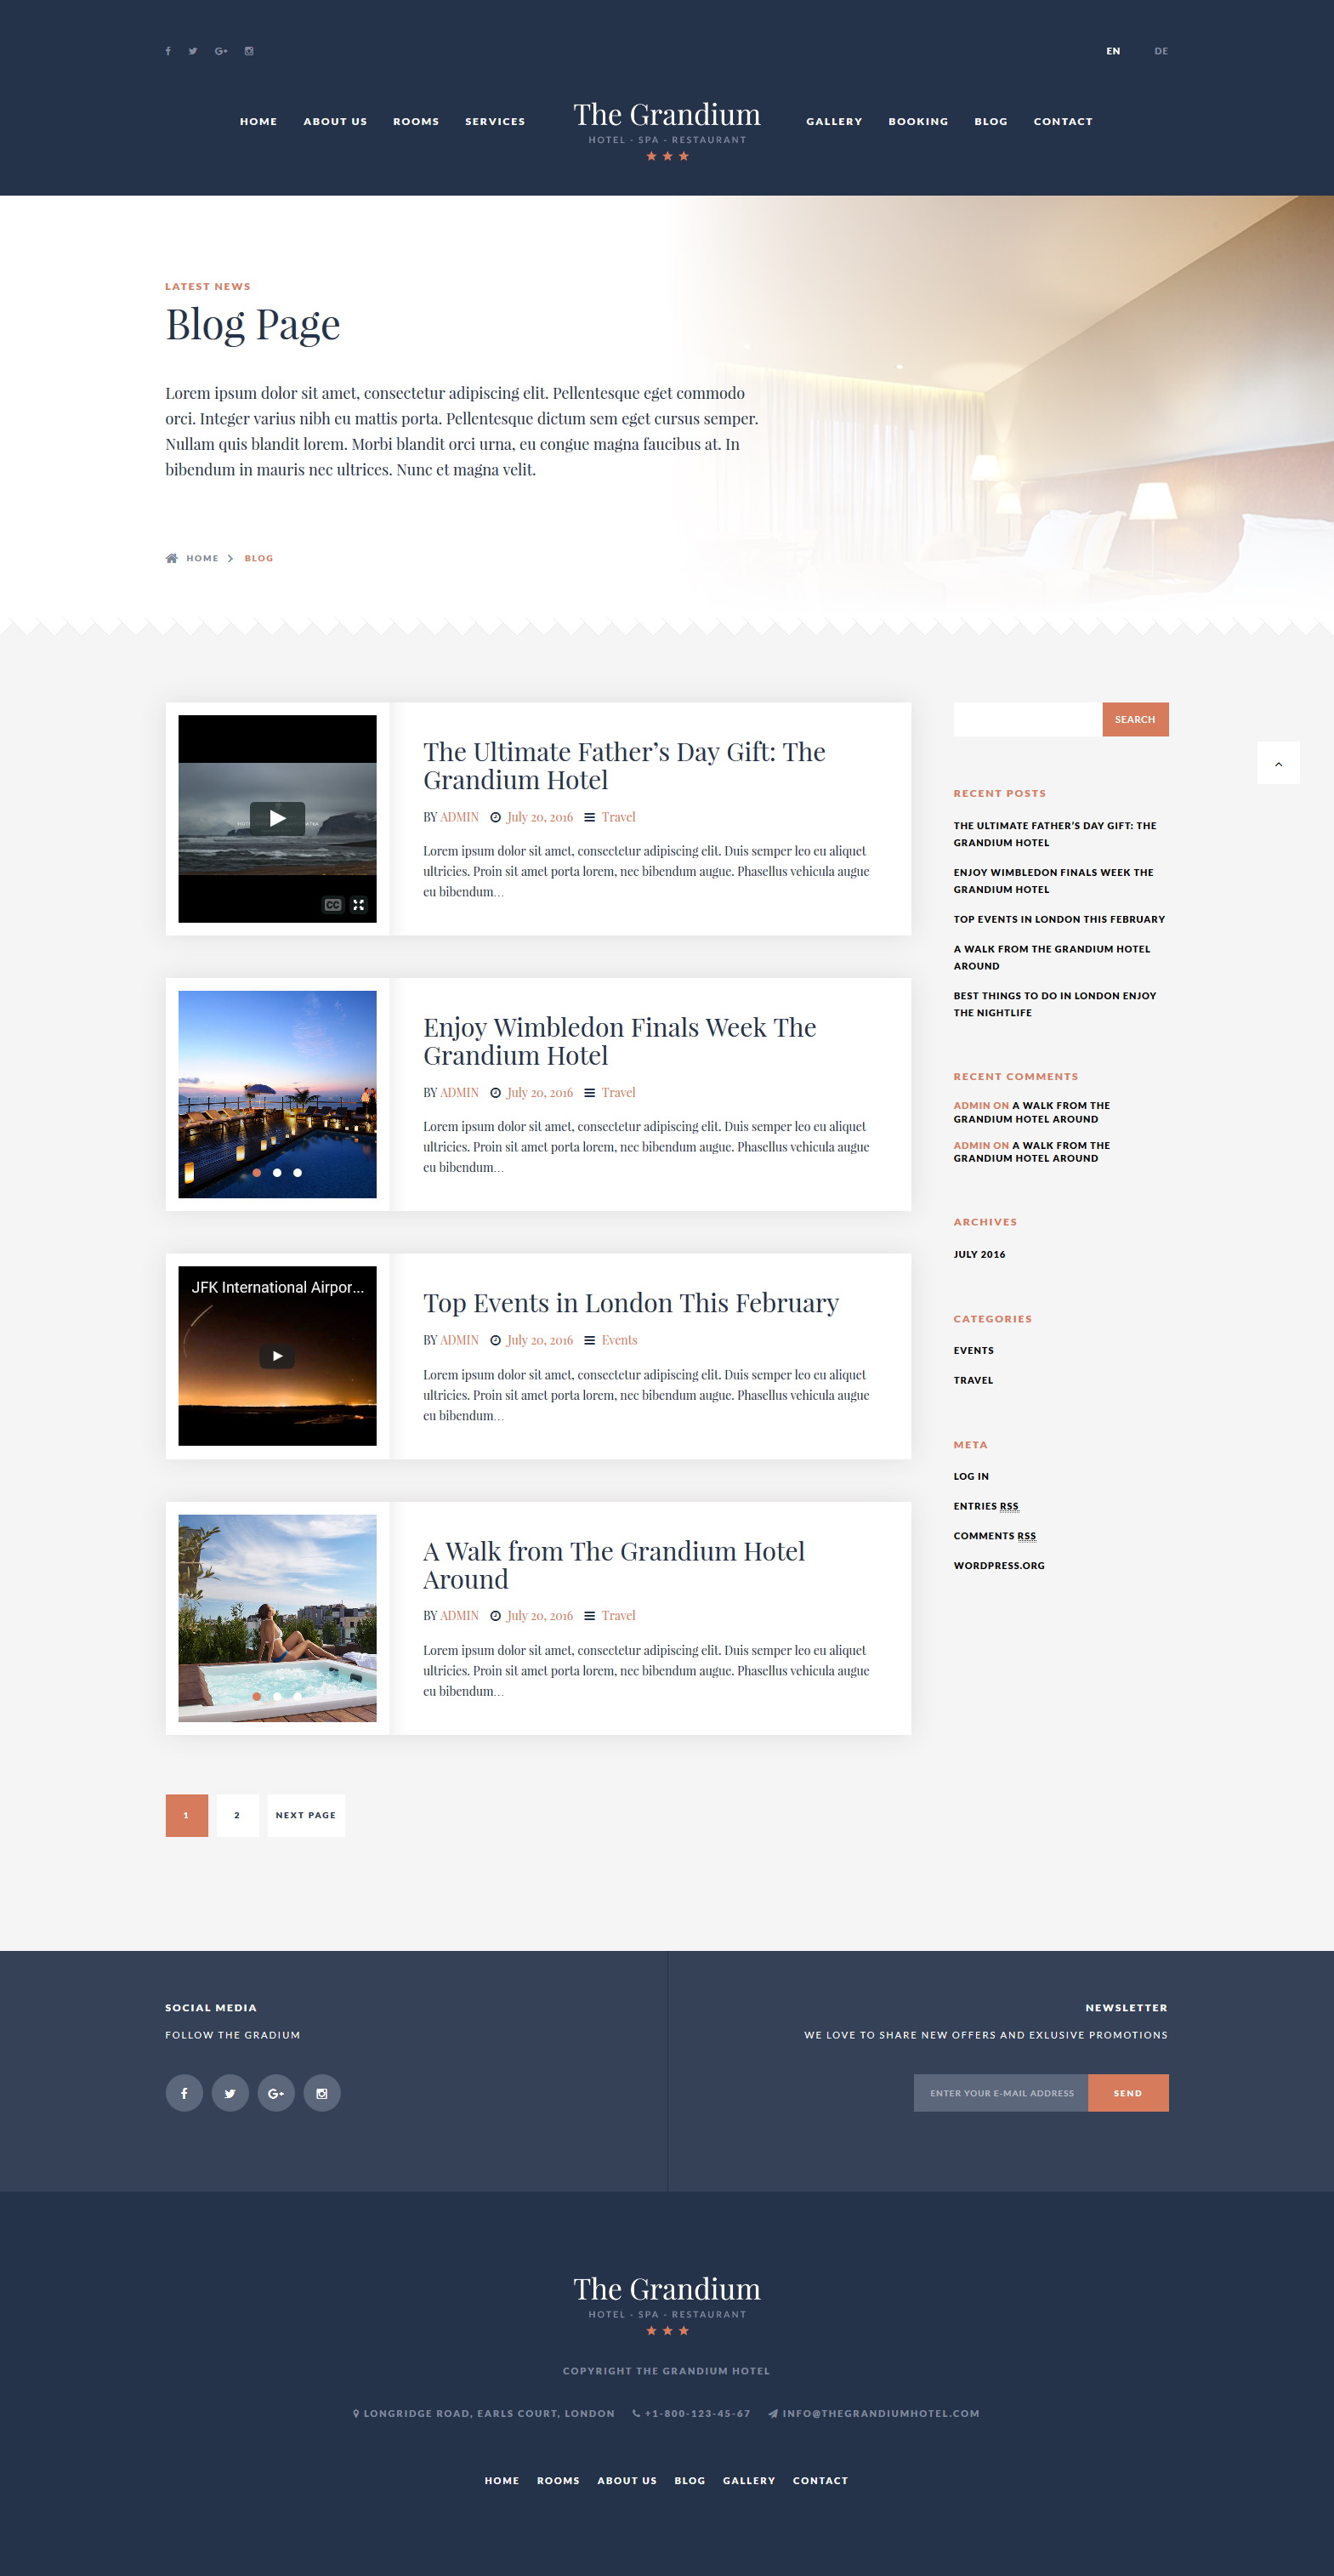Click the Travel category on Wimbledon post
This screenshot has width=1334, height=2576.
(618, 1092)
